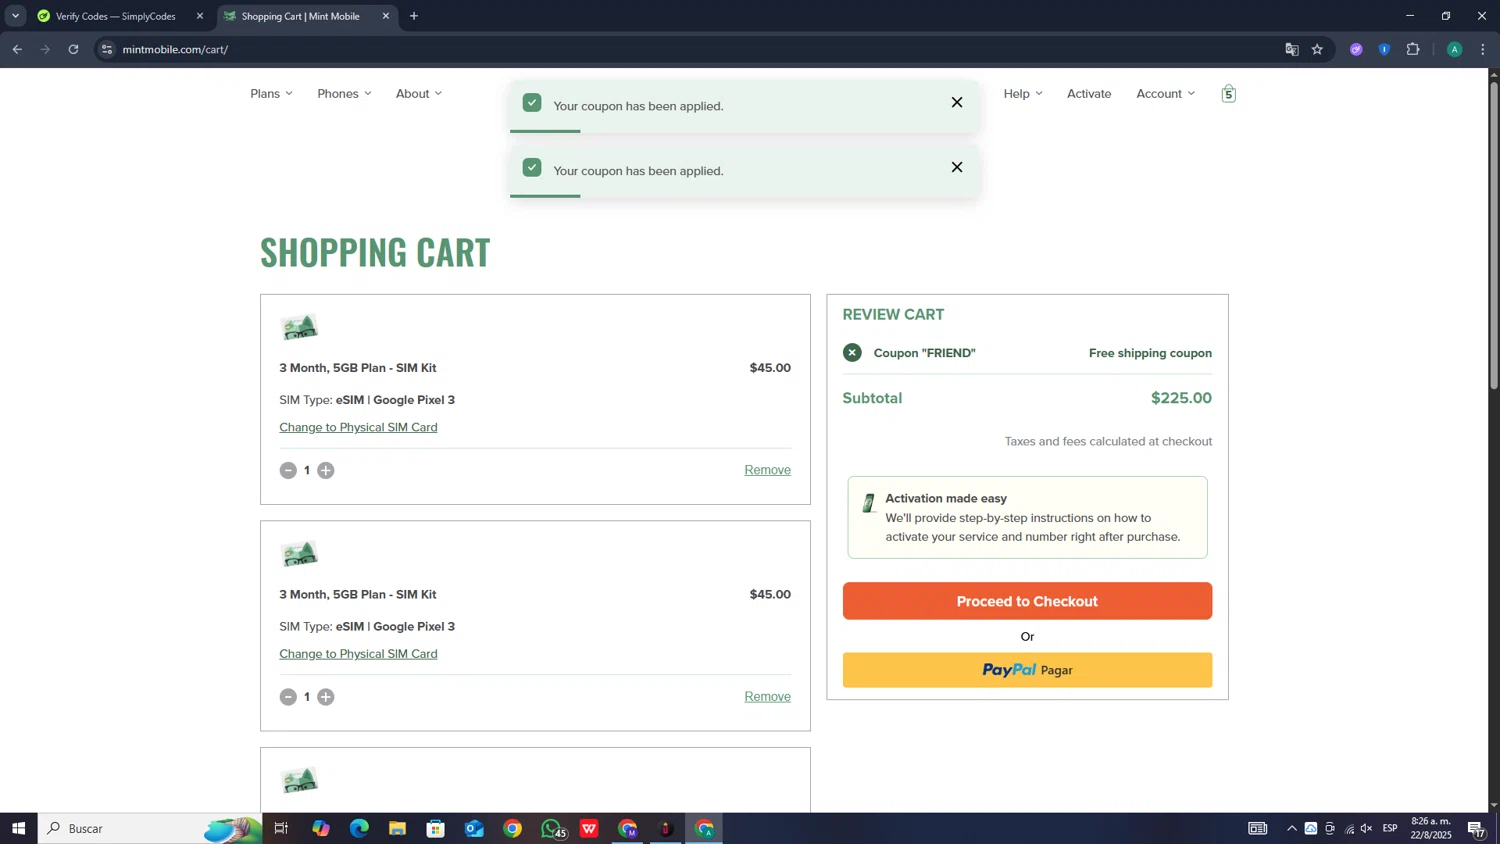Show hidden system tray icons
This screenshot has height=844, width=1500.
[1291, 828]
